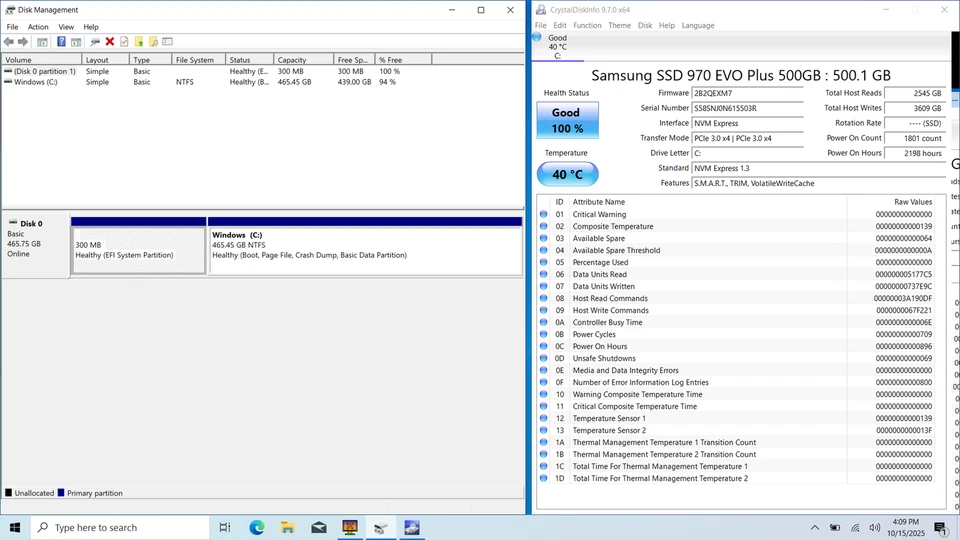Screen dimensions: 960x540
Task: Click the Windows (C:) volume icon in list
Action: coord(8,81)
